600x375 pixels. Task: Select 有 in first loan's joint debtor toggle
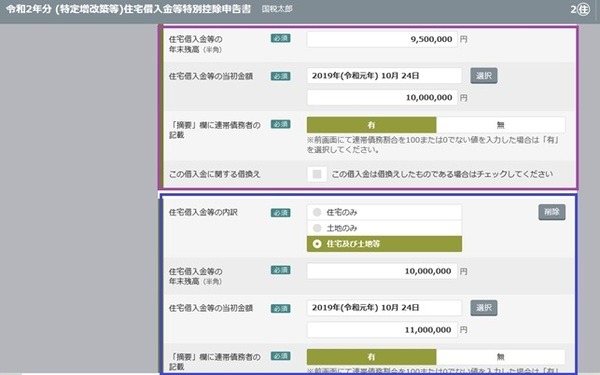pyautogui.click(x=372, y=125)
